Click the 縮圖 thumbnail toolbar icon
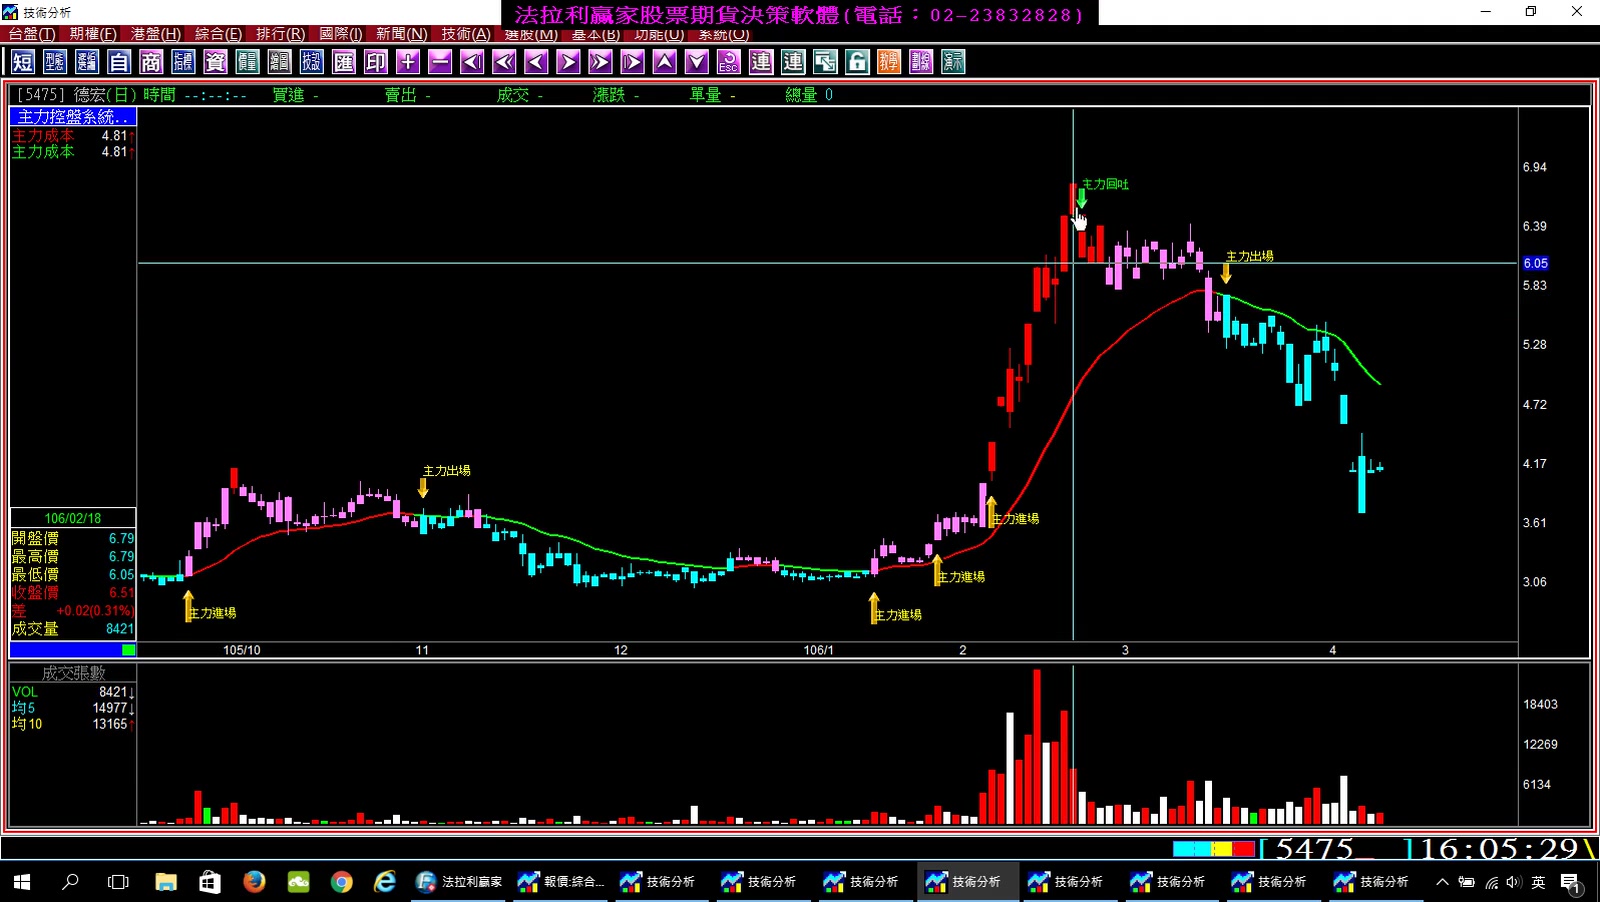 [279, 62]
